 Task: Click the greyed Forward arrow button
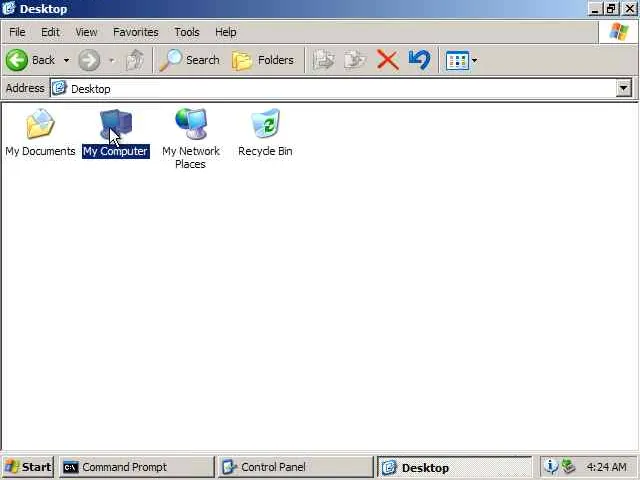coord(89,60)
